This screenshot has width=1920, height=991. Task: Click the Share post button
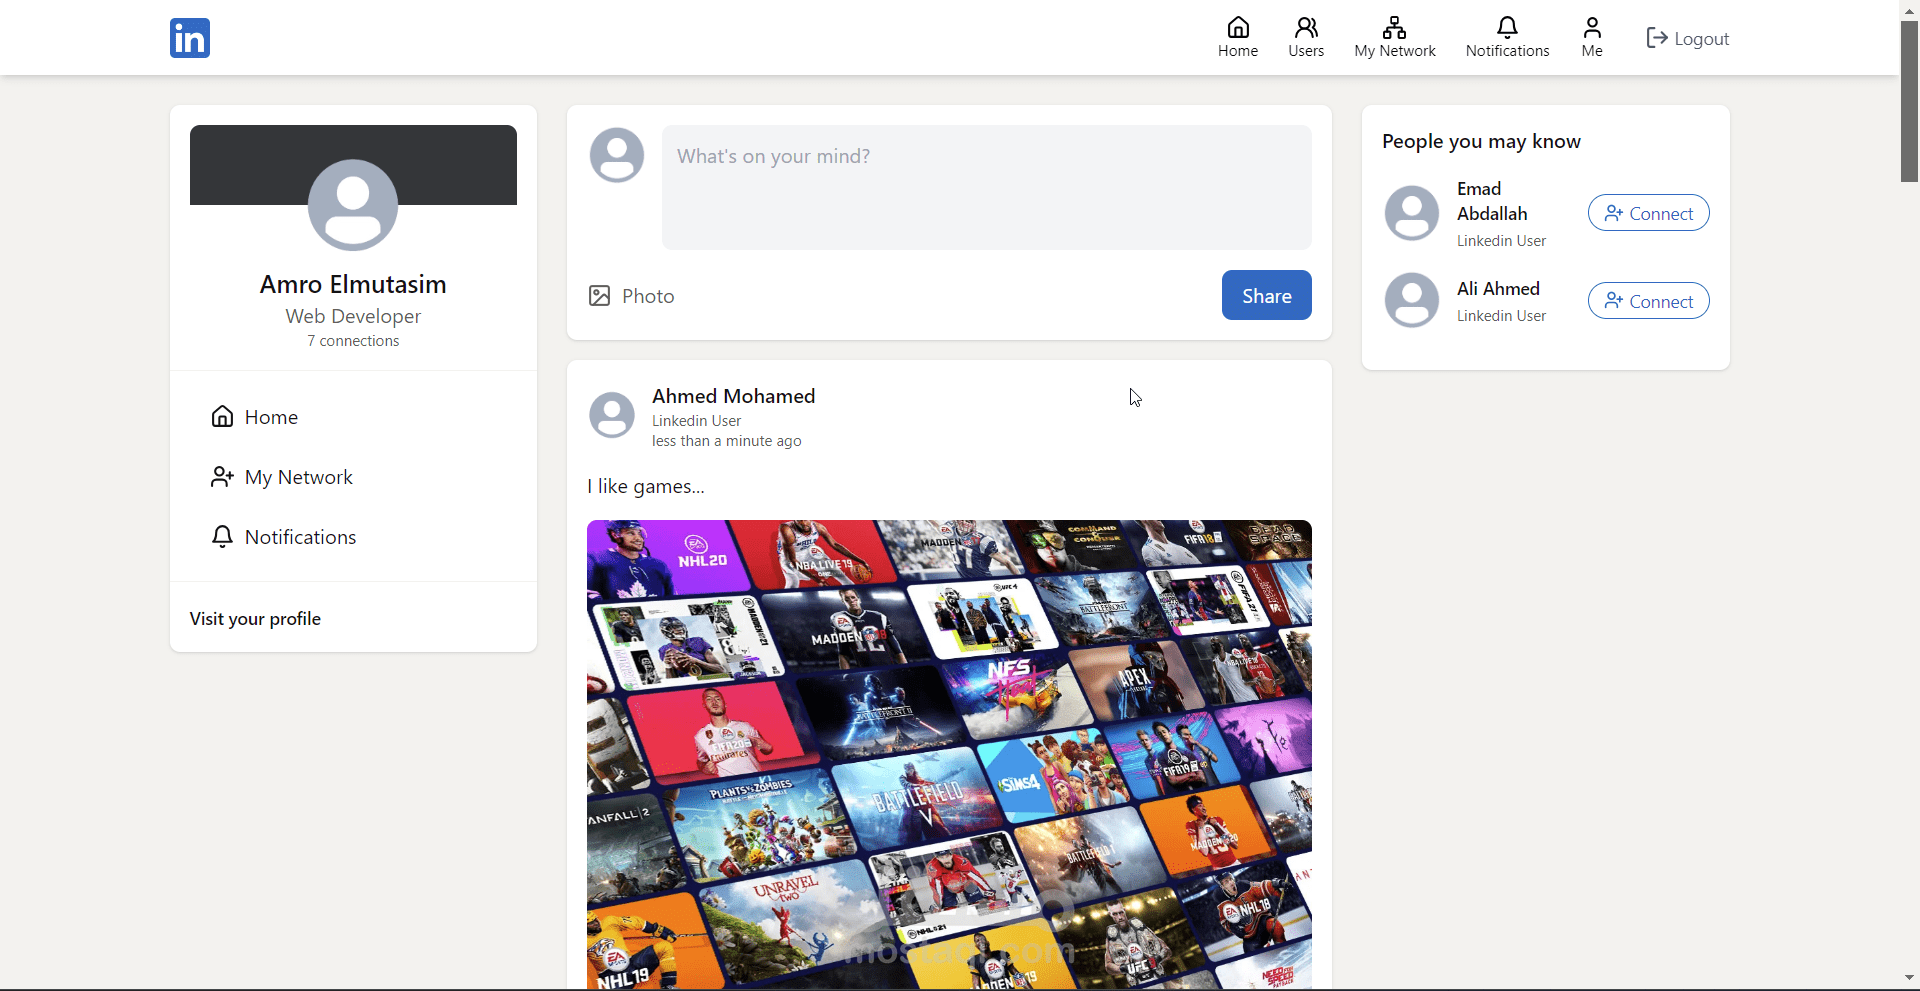pyautogui.click(x=1267, y=295)
